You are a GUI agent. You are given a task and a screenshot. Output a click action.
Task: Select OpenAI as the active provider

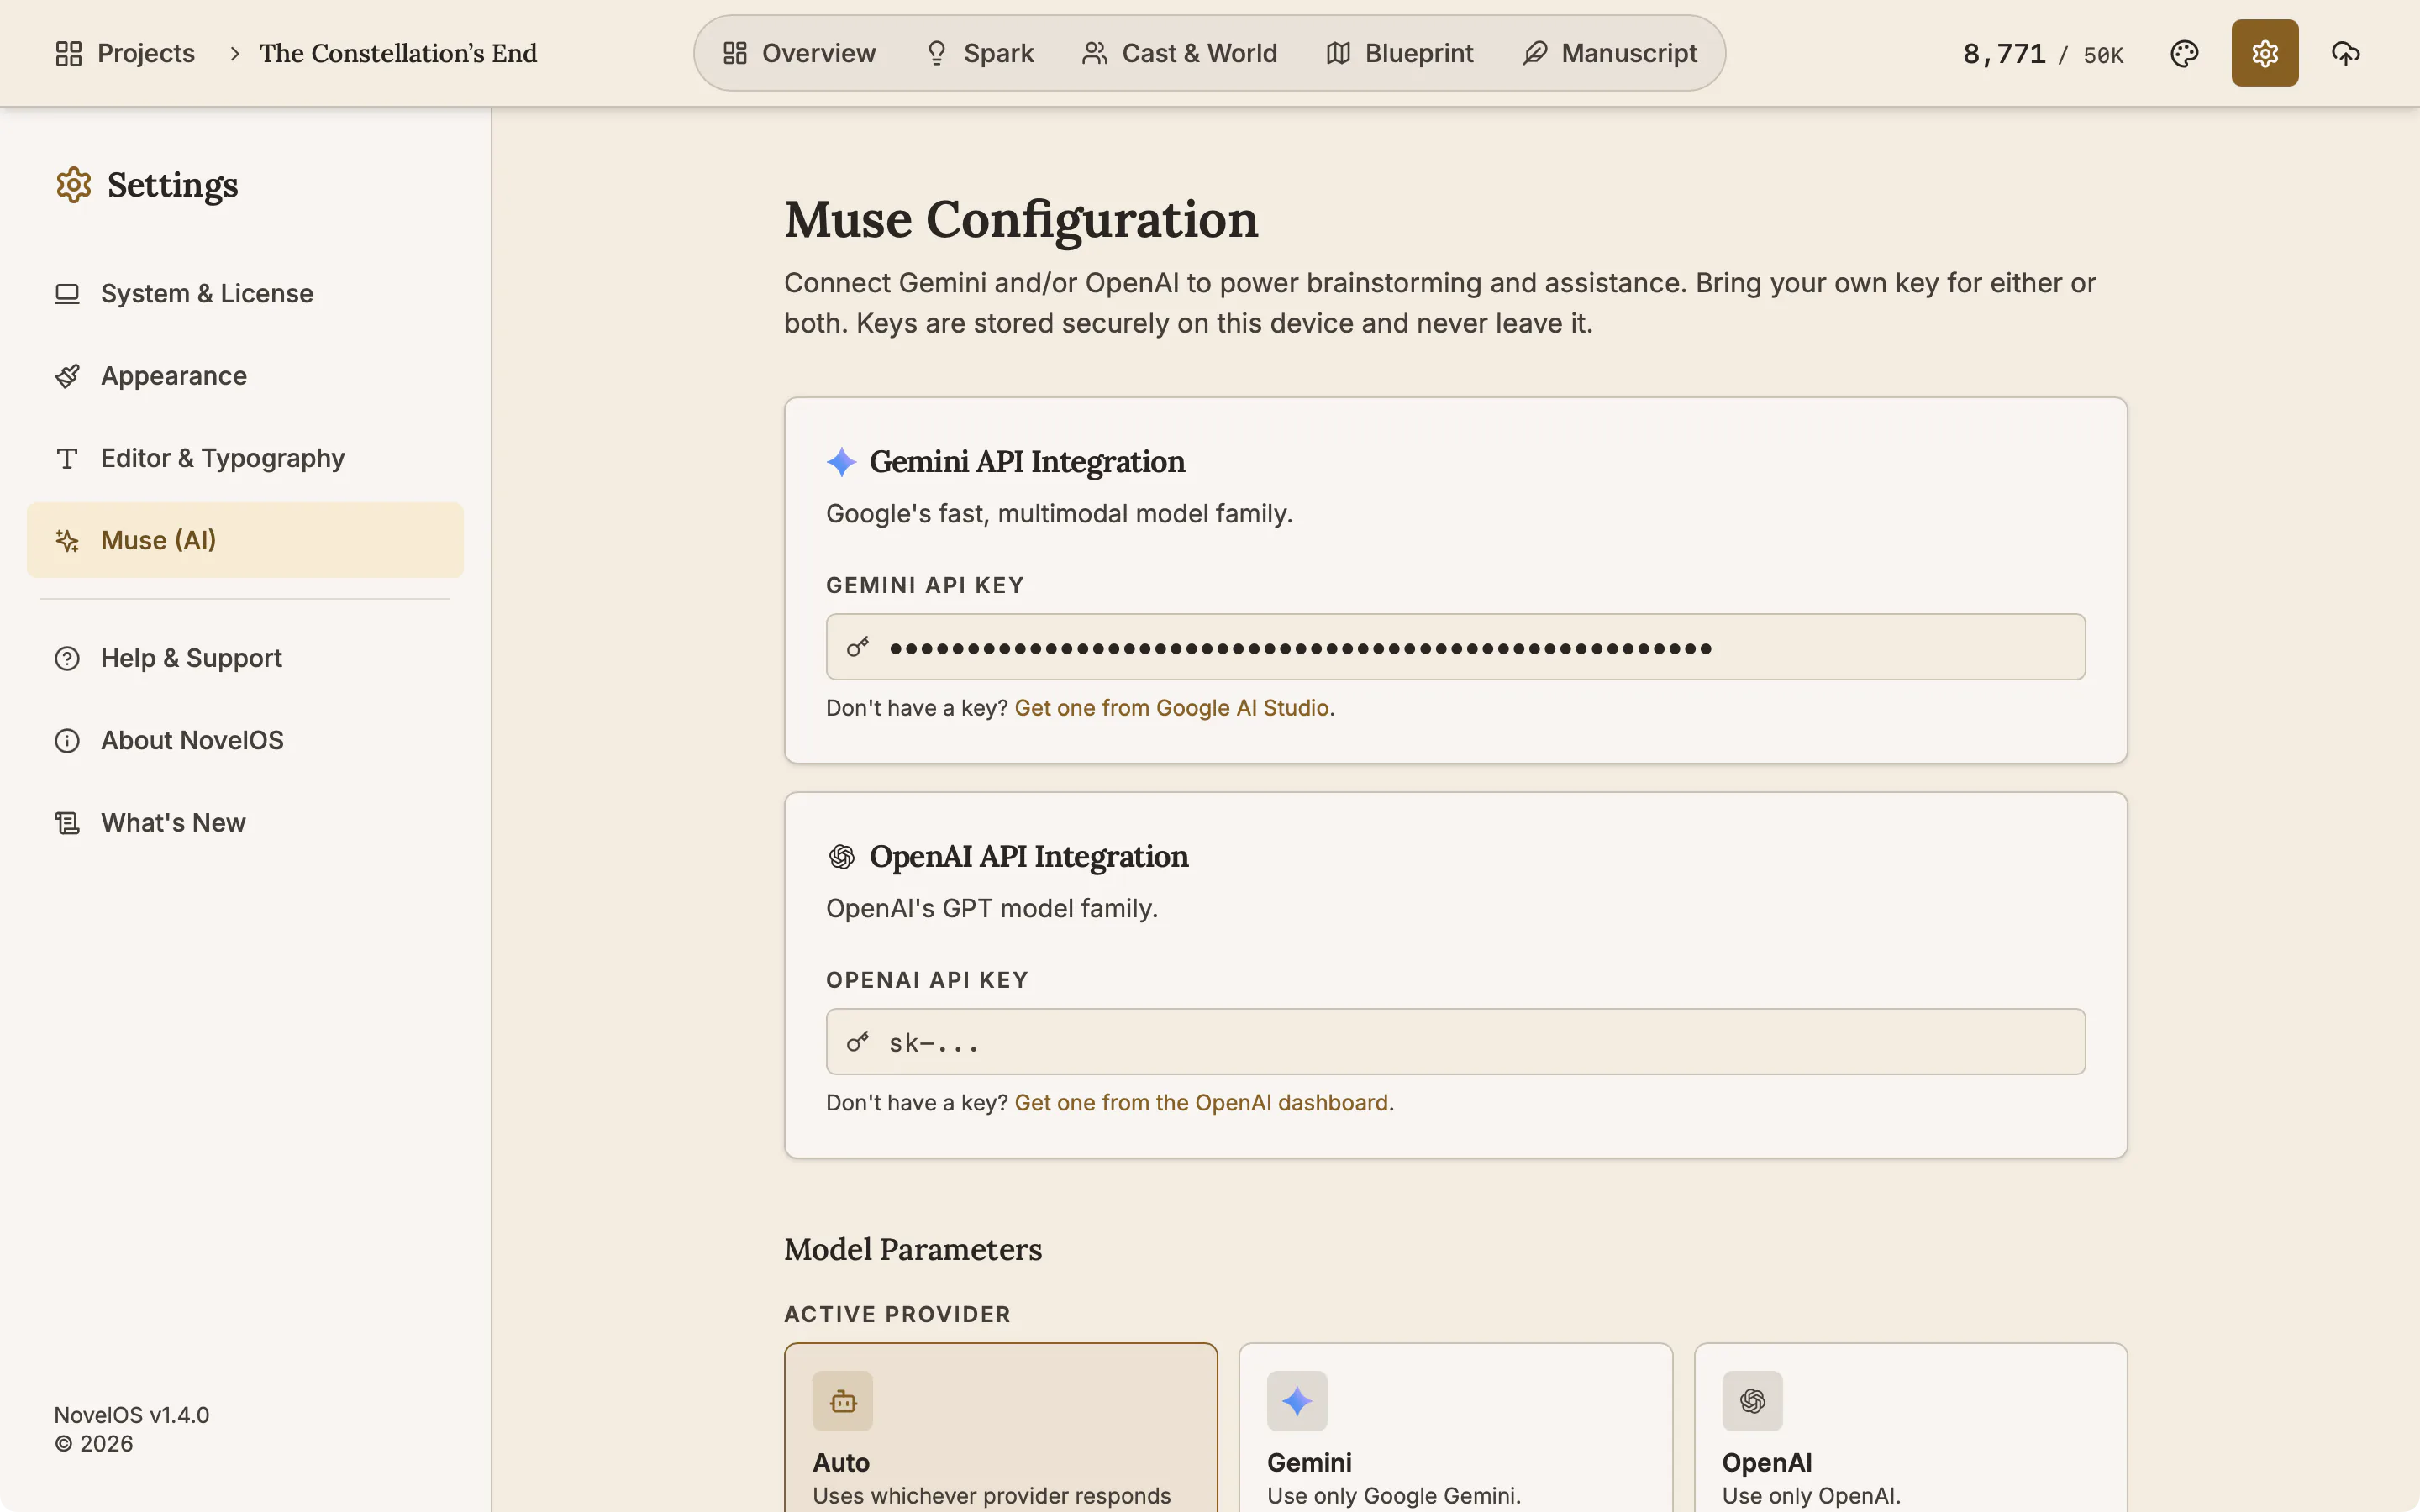coord(1910,1427)
